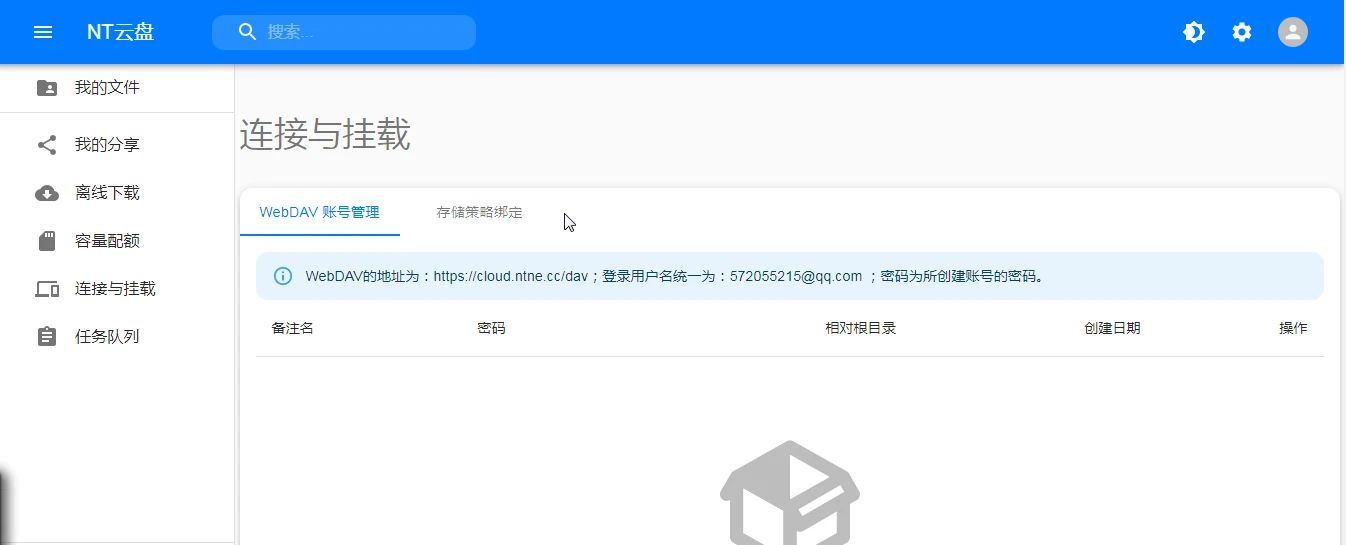
Task: Open the hamburger navigation menu
Action: 43,32
